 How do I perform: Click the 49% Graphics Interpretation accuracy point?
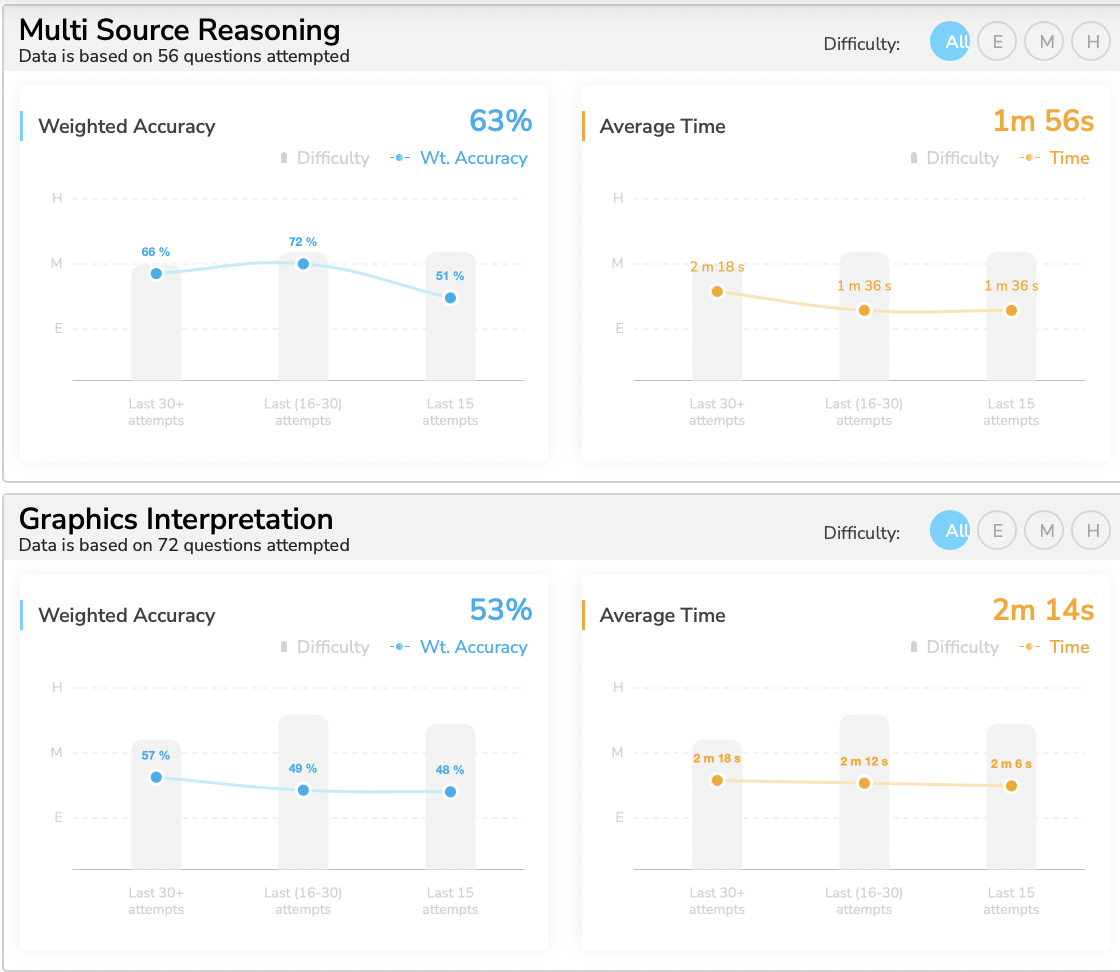point(303,790)
